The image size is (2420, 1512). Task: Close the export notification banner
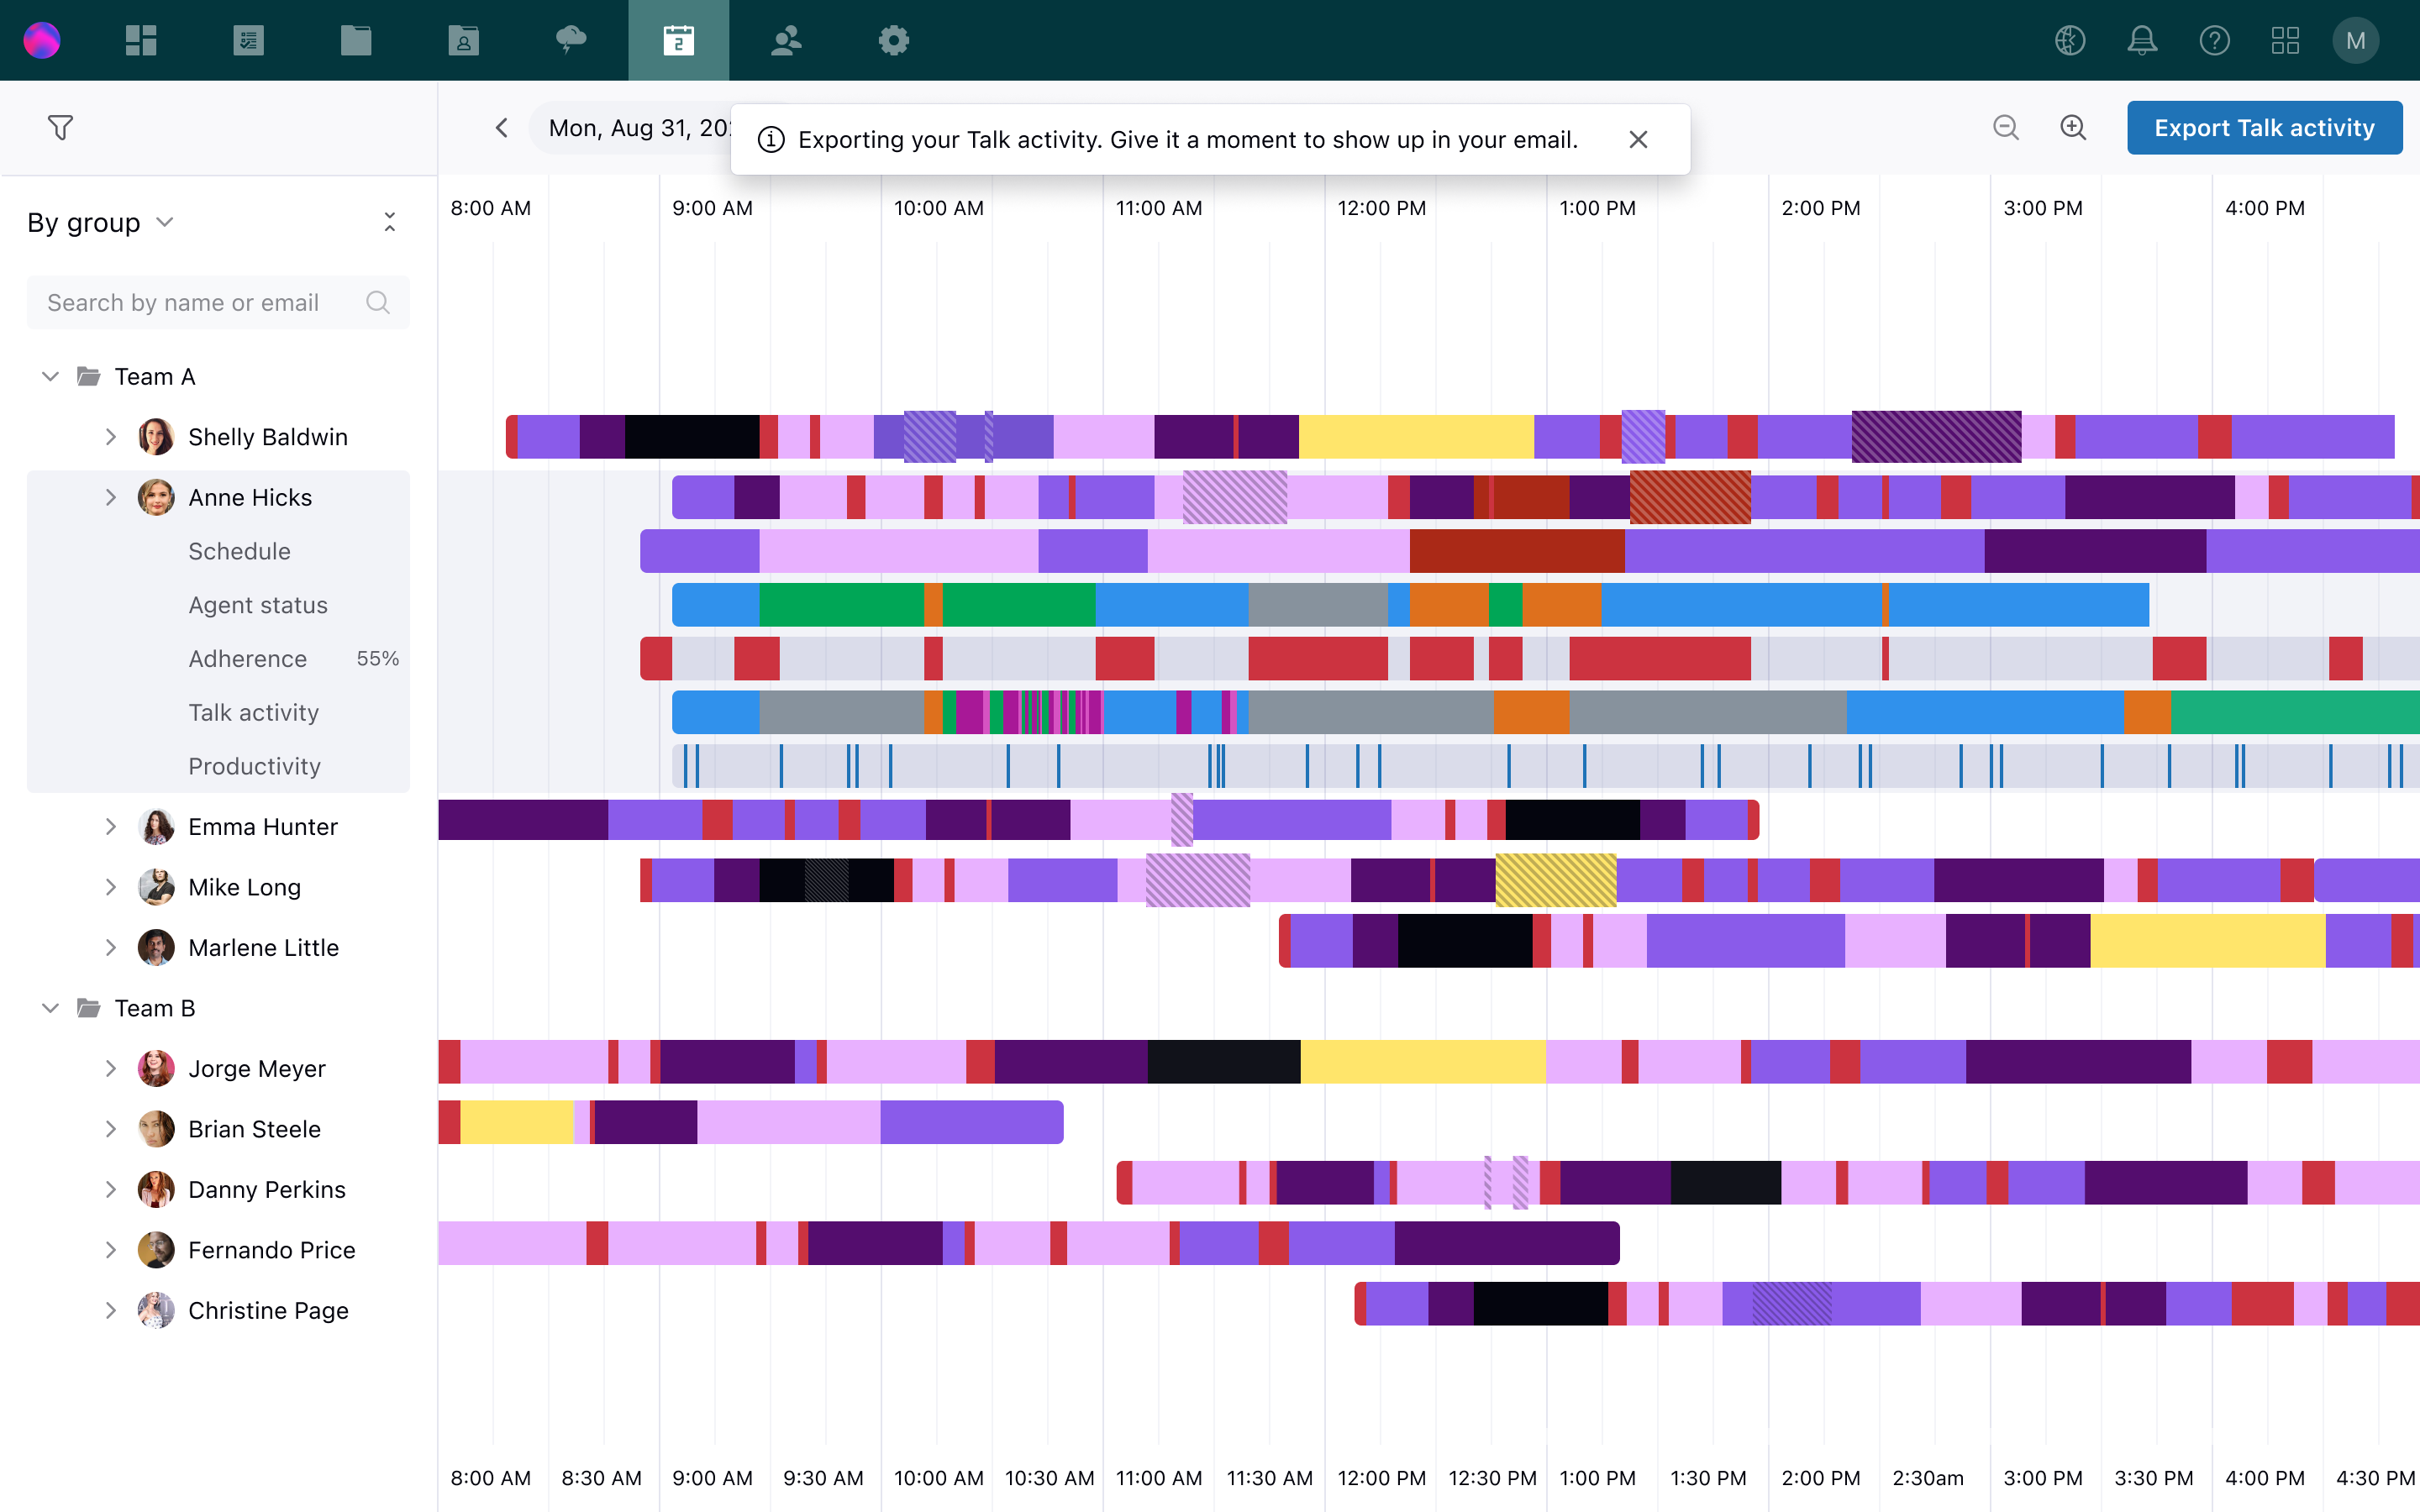click(1638, 139)
